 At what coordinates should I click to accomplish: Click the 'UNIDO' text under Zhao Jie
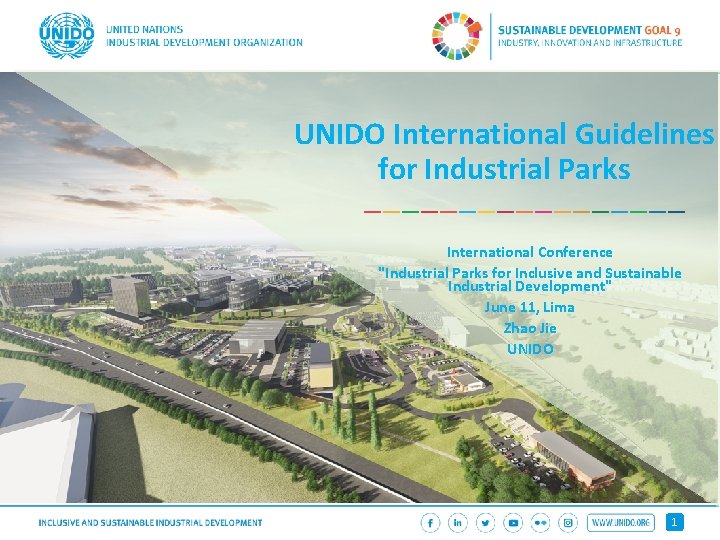pos(530,349)
